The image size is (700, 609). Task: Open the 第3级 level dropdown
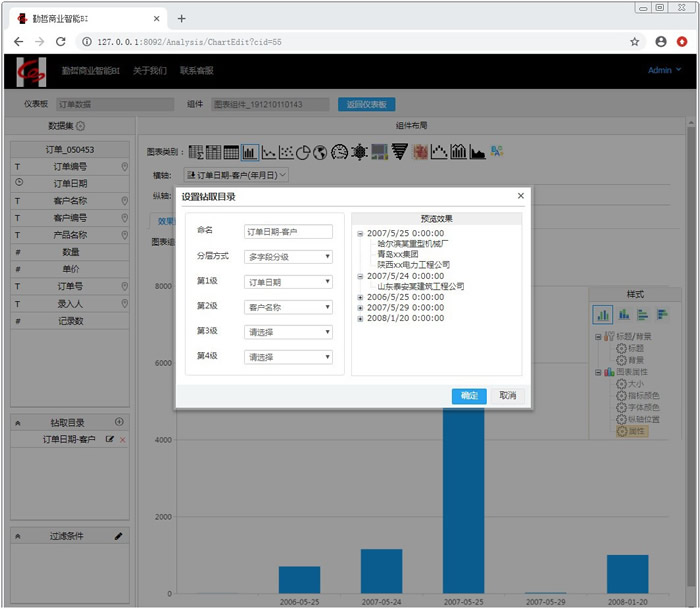pyautogui.click(x=288, y=332)
